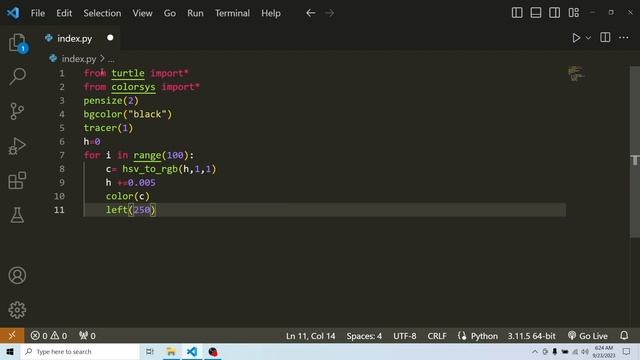Click on bgcolor("black") text
Image resolution: width=640 pixels, height=360 pixels.
[128, 114]
